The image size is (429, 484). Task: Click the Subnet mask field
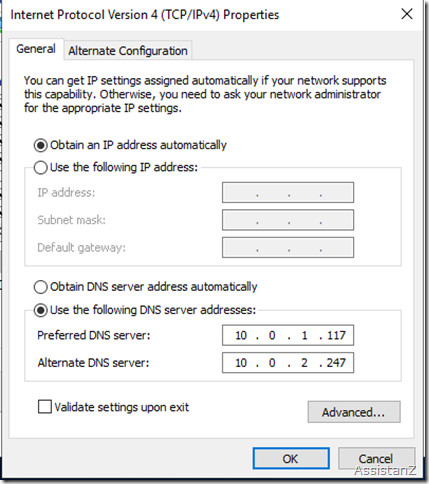pos(288,220)
